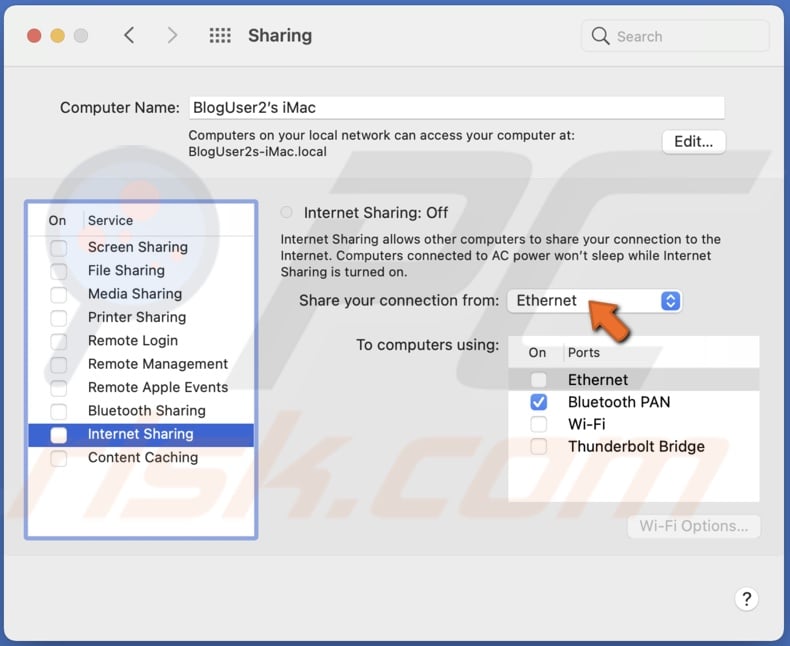Enable Bluetooth Sharing checkbox
This screenshot has height=646, width=790.
58,411
